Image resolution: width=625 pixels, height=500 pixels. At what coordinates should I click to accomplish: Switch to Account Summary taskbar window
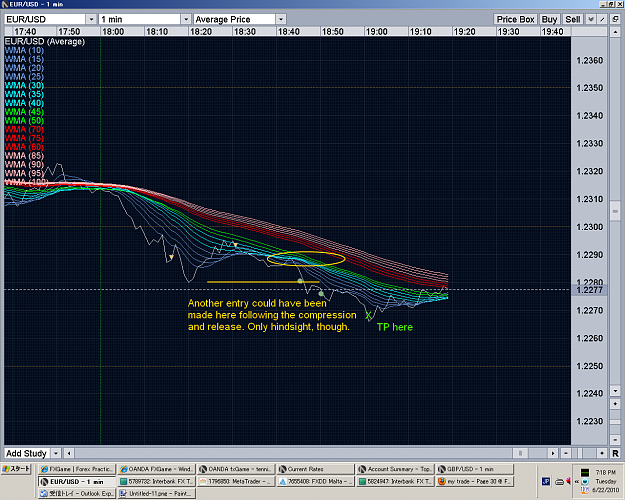(x=394, y=469)
